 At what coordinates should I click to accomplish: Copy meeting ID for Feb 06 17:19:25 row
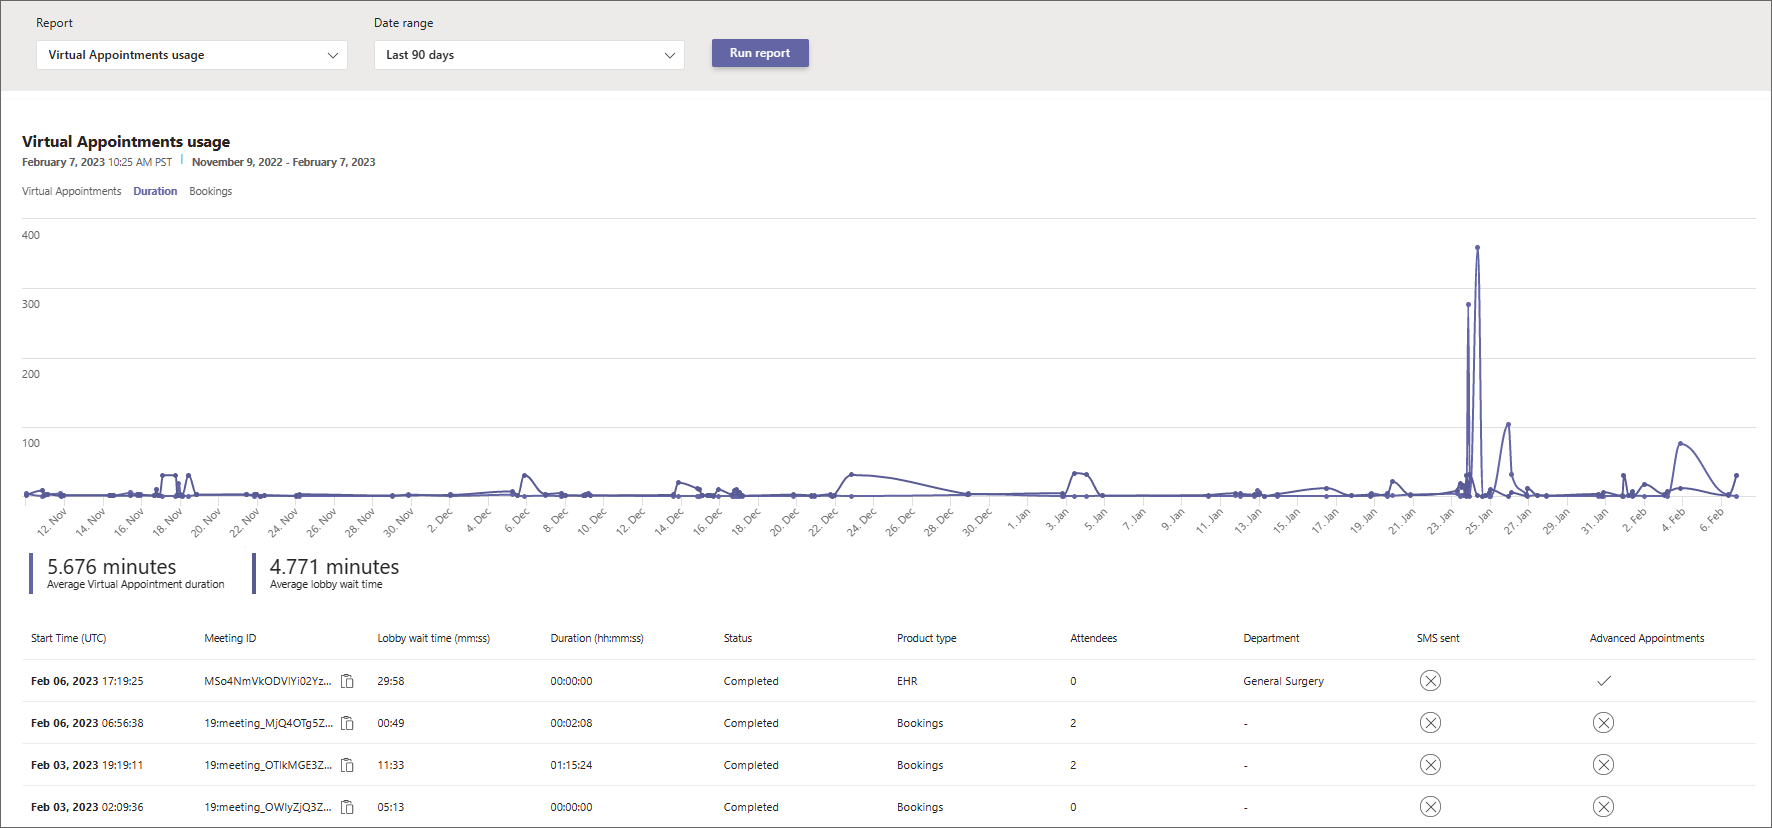click(x=347, y=681)
